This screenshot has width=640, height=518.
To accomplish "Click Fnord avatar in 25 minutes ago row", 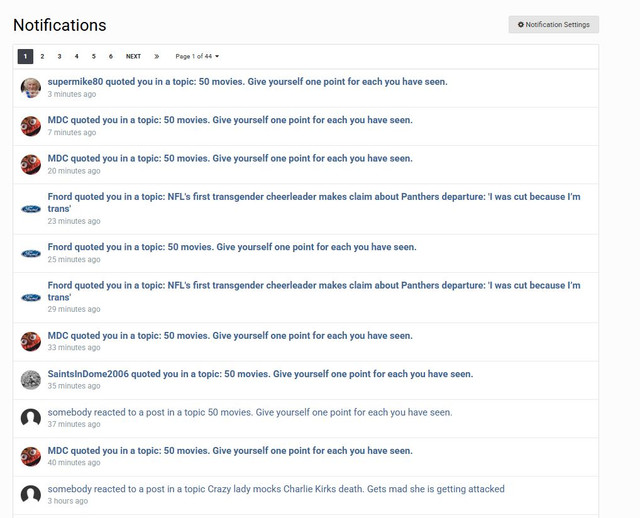I will pos(31,253).
